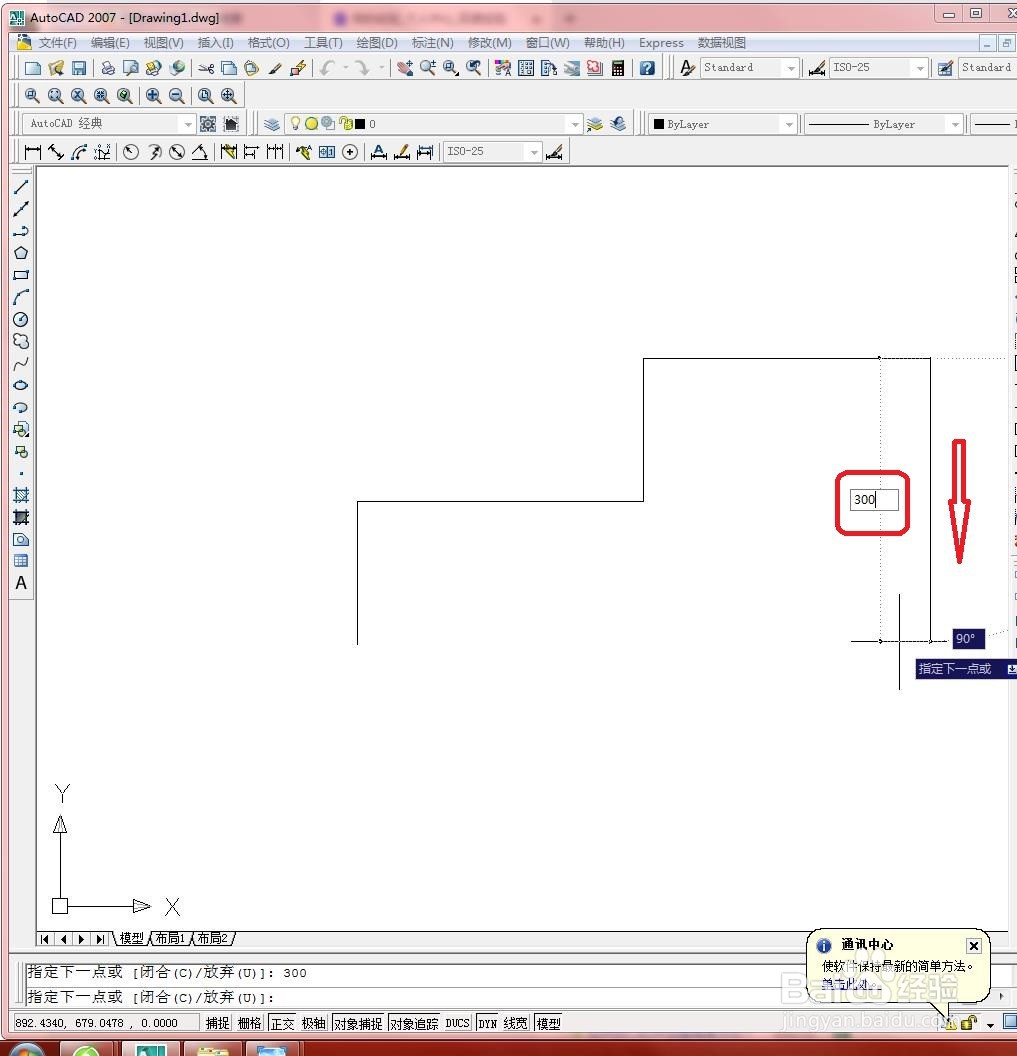Open the 编辑(E) menu
Image resolution: width=1017 pixels, height=1056 pixels.
110,43
